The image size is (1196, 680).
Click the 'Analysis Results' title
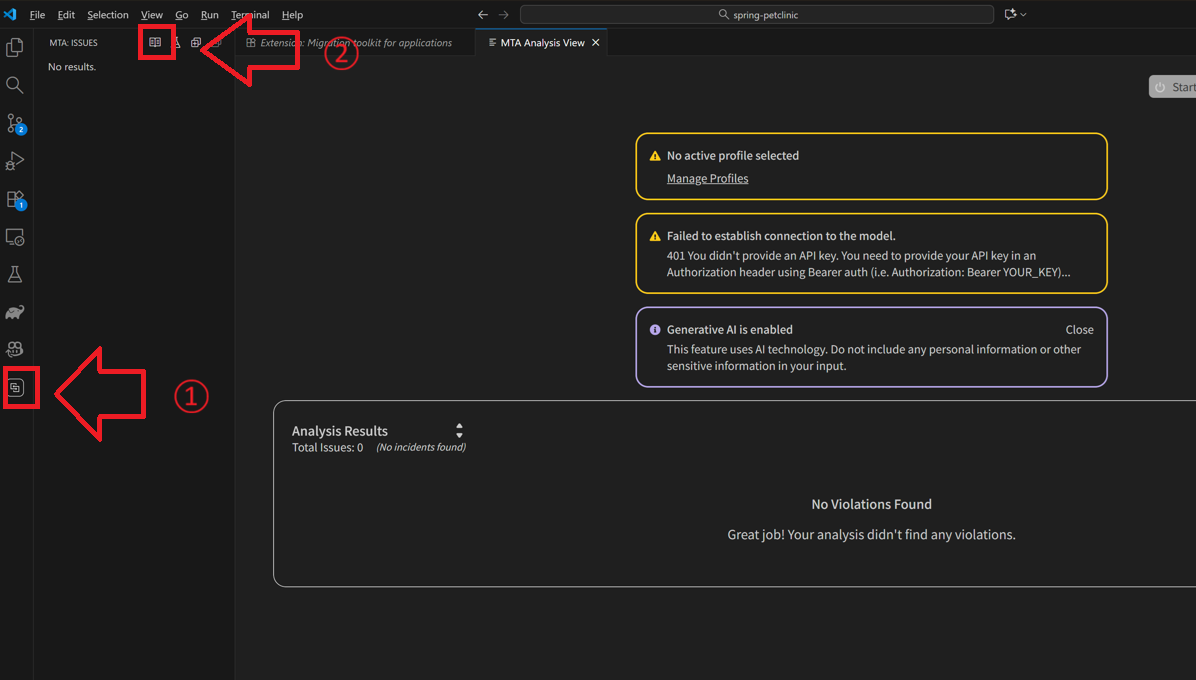tap(339, 431)
